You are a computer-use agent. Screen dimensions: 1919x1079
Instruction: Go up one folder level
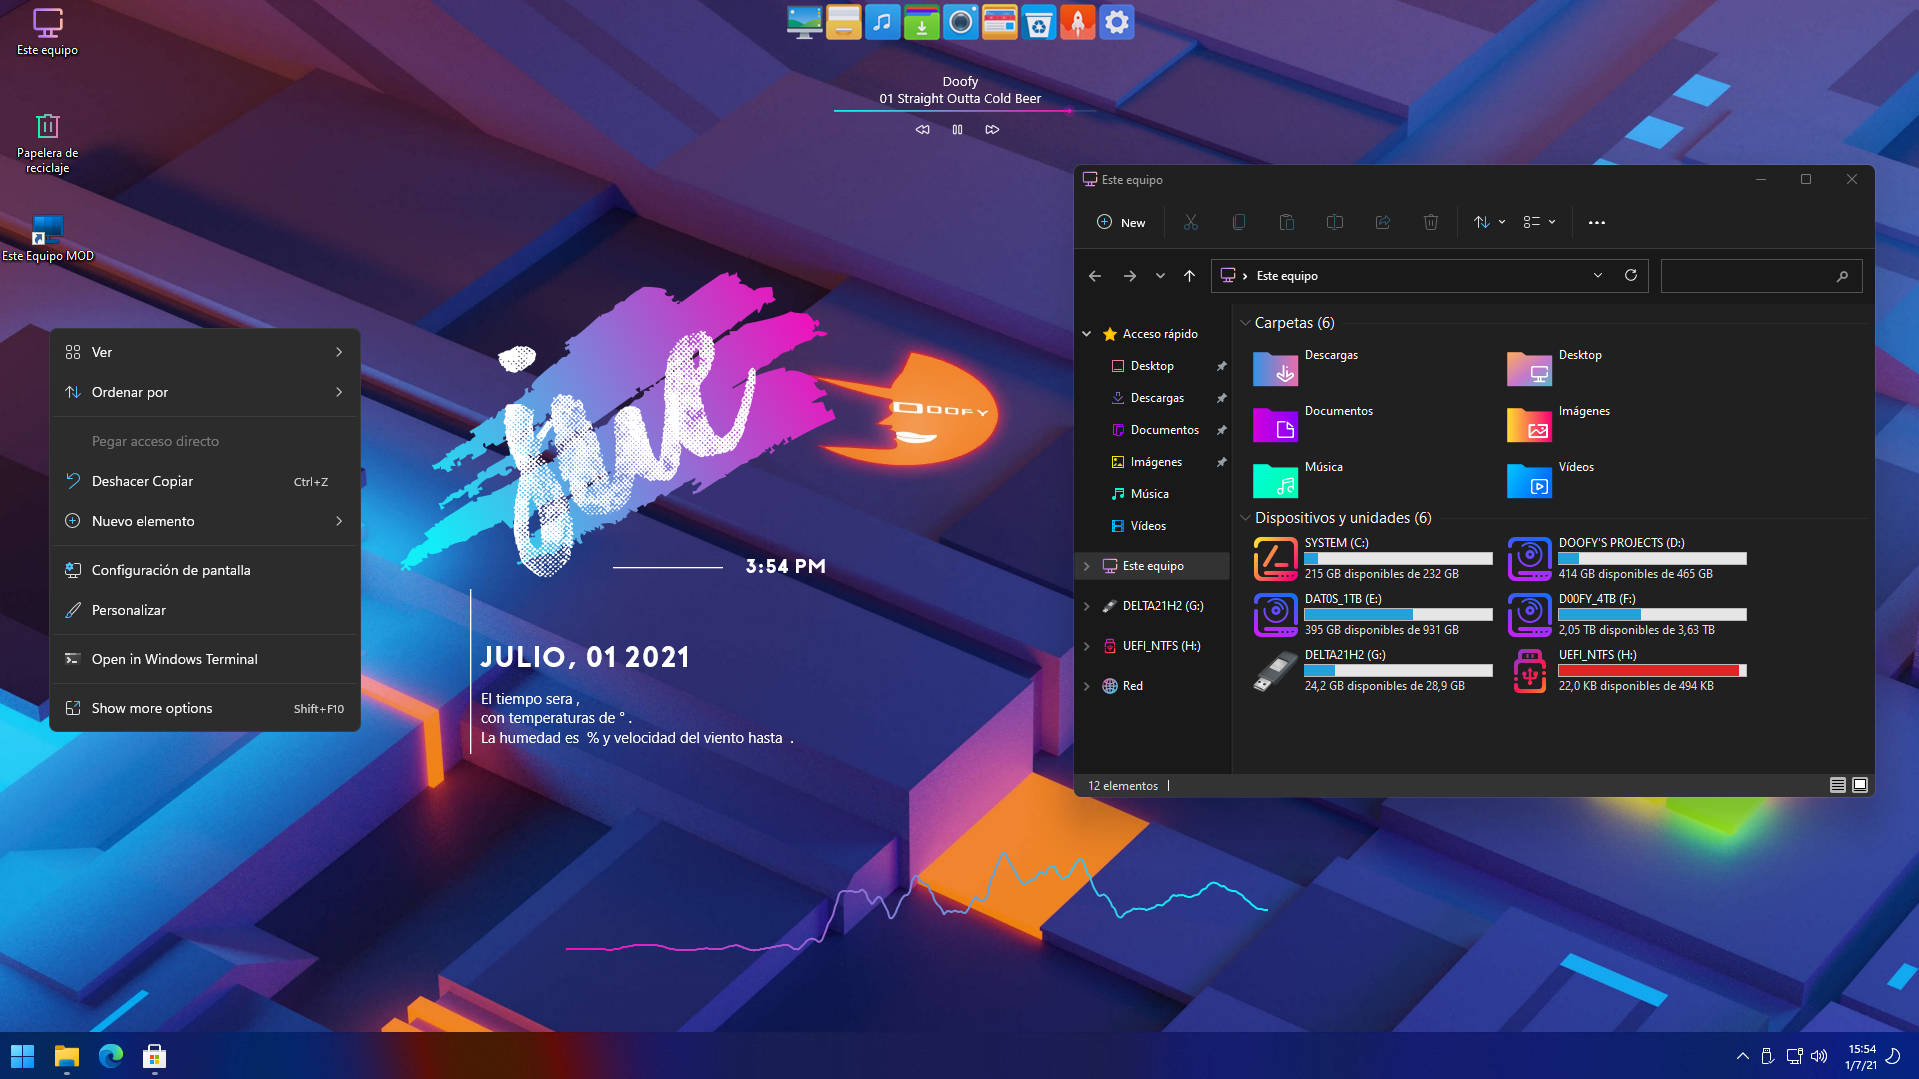[1189, 276]
